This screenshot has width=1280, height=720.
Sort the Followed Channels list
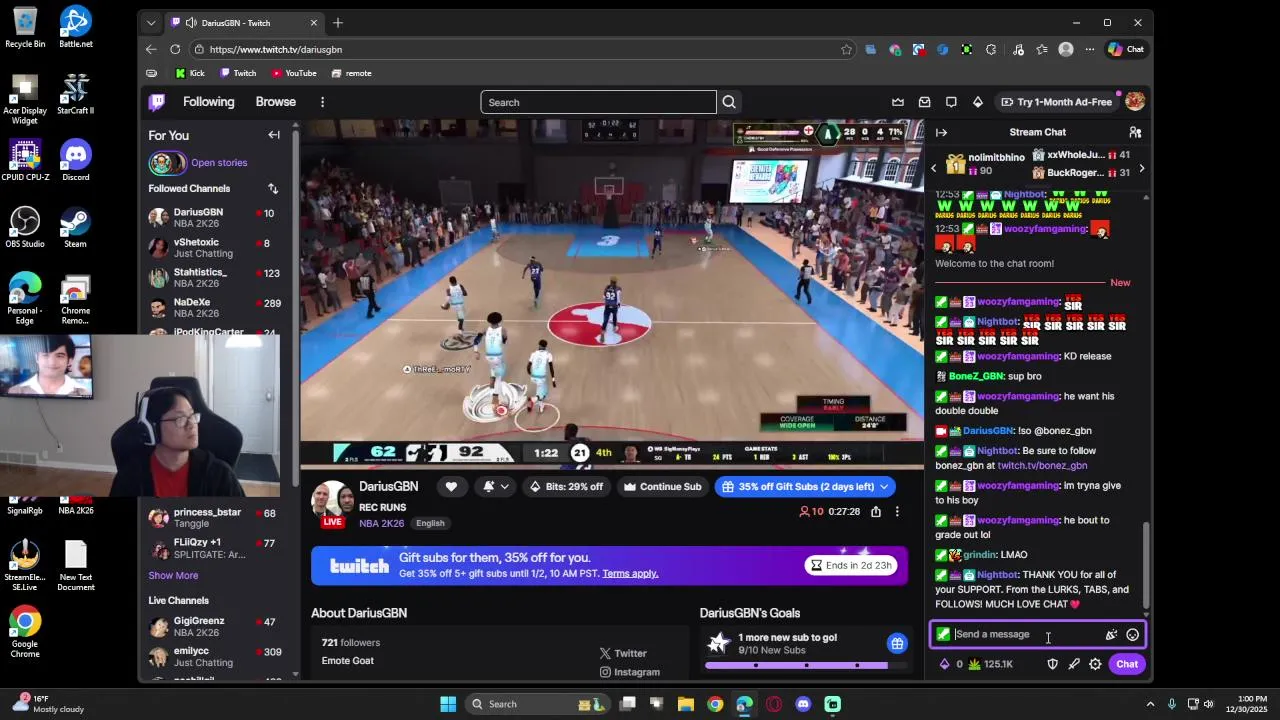(272, 188)
